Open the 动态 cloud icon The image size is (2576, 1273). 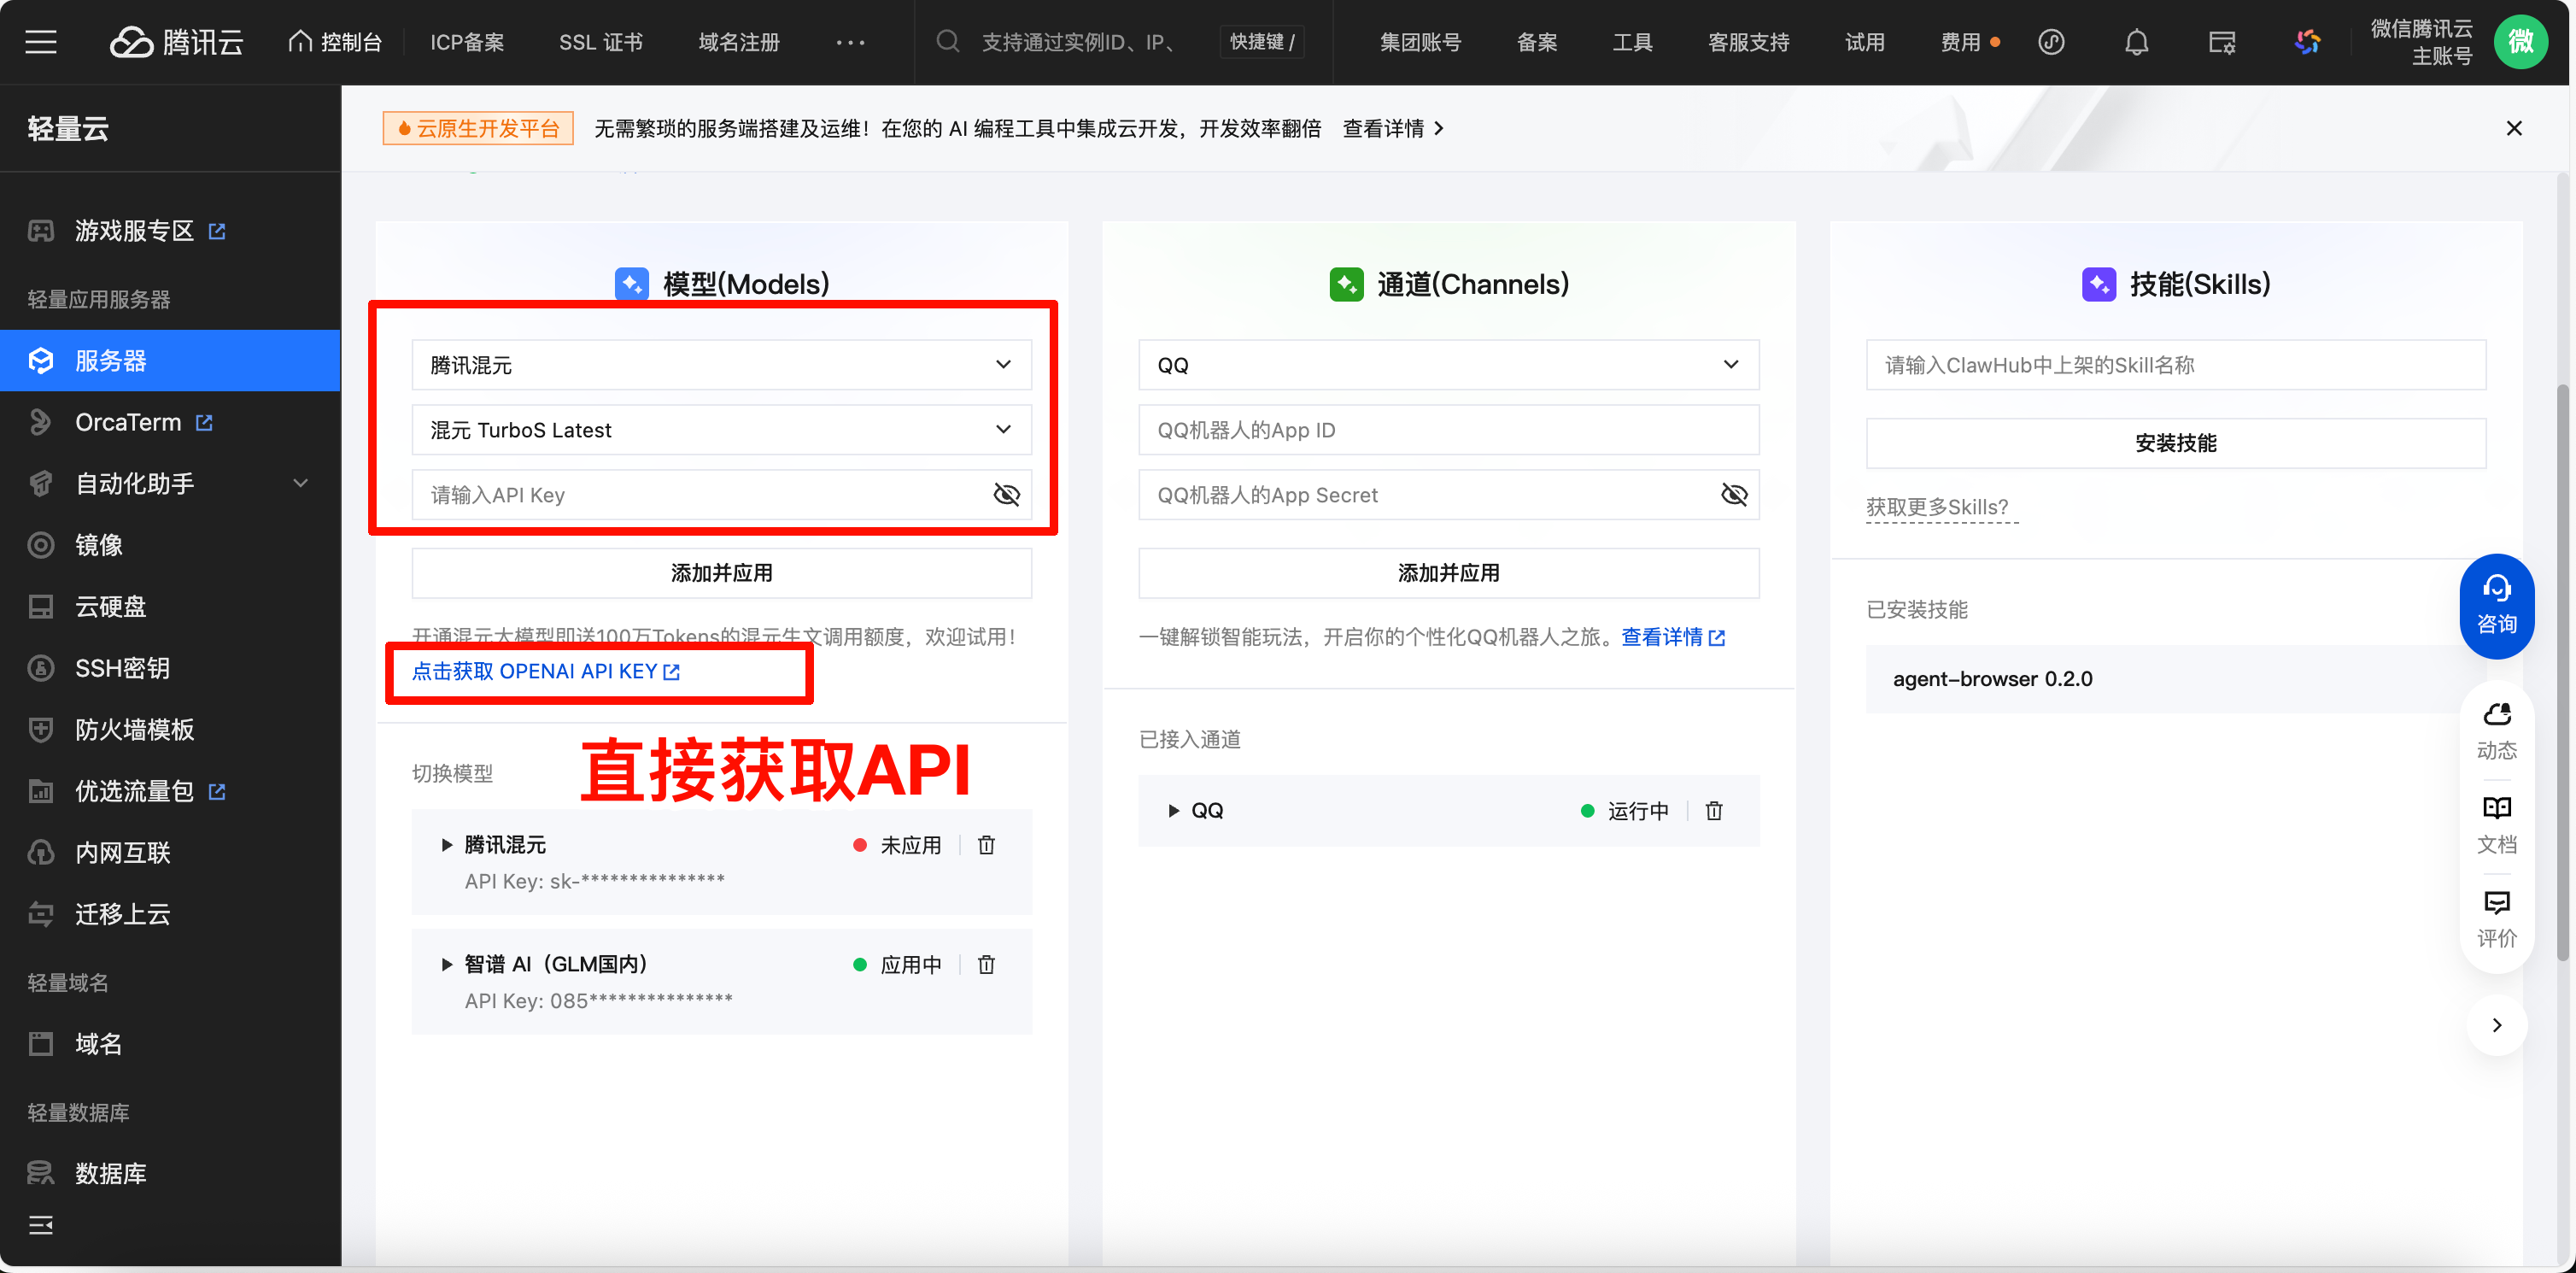pos(2496,714)
